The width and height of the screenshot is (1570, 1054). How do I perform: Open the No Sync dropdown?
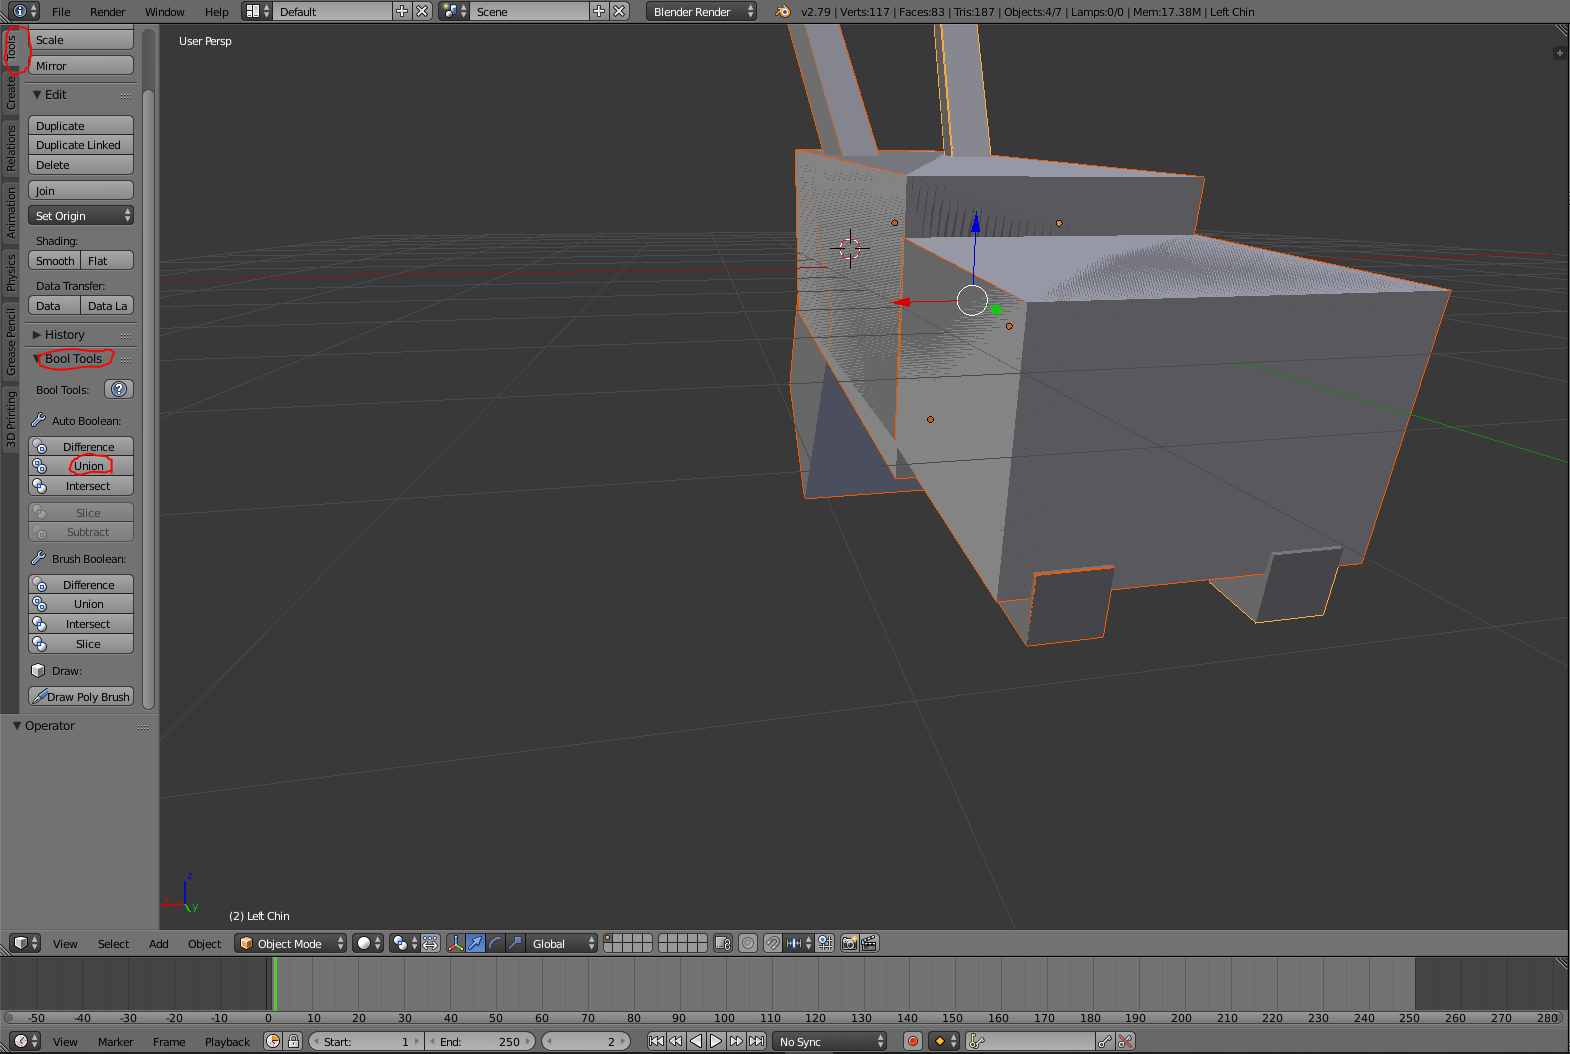pyautogui.click(x=831, y=1041)
